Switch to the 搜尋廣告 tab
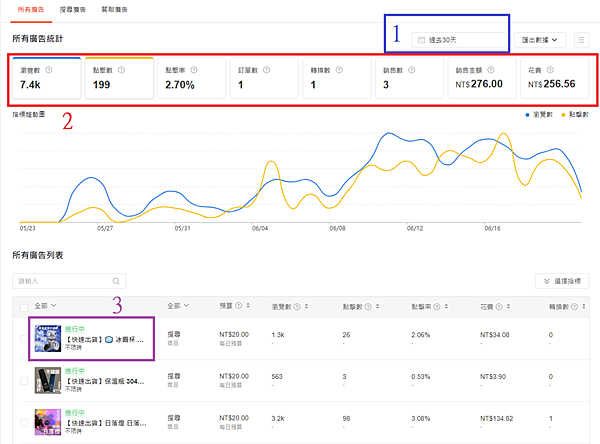This screenshot has width=600, height=444. [73, 10]
